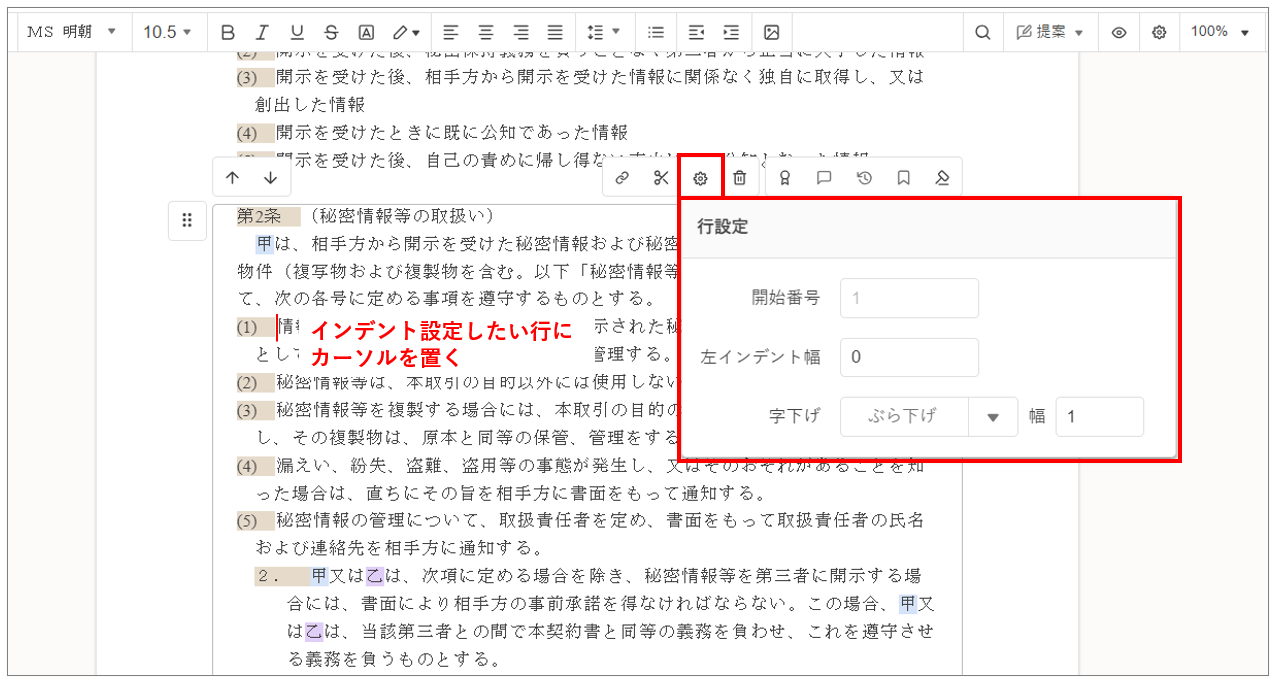
Task: Open the 100% zoom menu
Action: pos(1220,32)
